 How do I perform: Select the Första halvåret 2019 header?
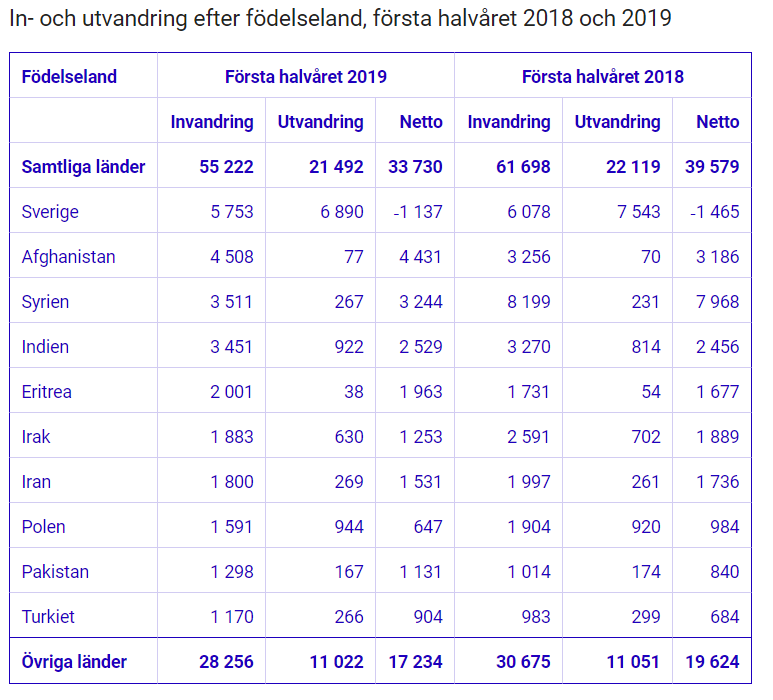pos(306,77)
